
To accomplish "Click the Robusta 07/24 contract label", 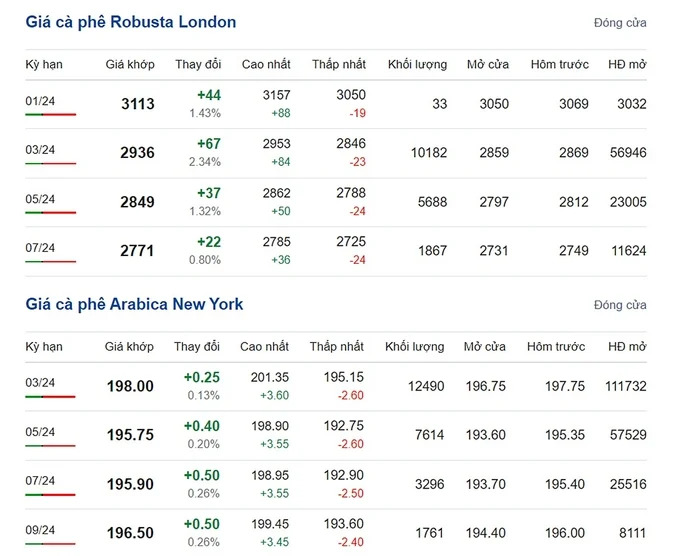I will pyautogui.click(x=40, y=246).
